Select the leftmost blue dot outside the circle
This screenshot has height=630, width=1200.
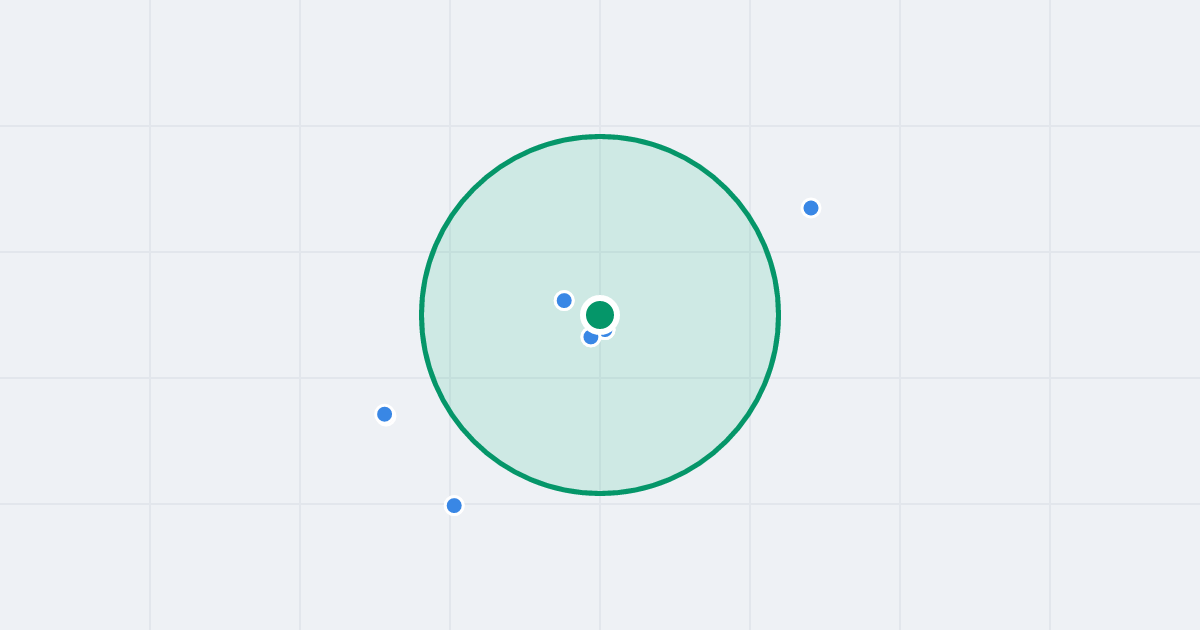[384, 414]
